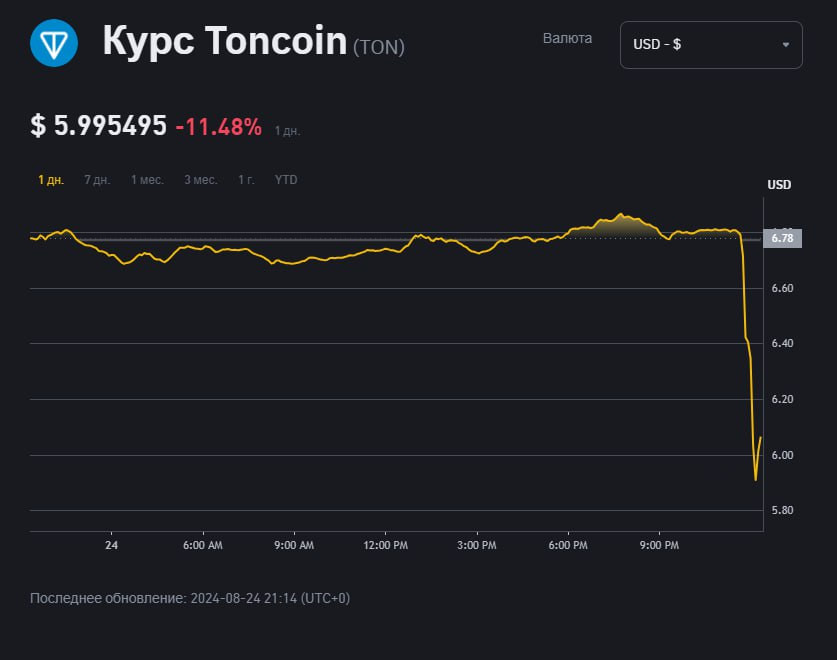
Task: Click the 6.78 price marker on axis
Action: pos(782,238)
